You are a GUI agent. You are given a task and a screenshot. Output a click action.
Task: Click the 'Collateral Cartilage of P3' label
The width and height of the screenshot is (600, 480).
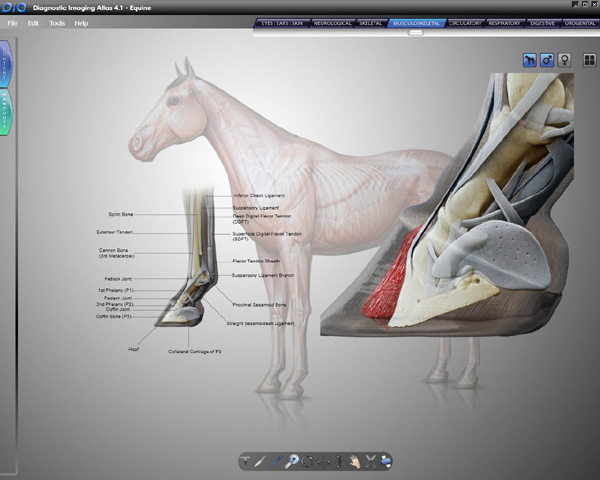pos(195,351)
